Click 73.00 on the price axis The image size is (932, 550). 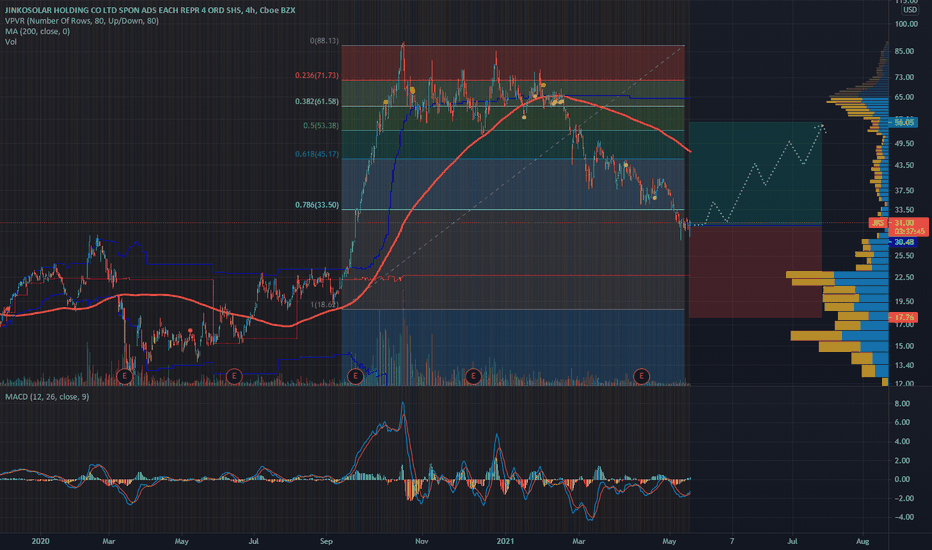coord(904,78)
